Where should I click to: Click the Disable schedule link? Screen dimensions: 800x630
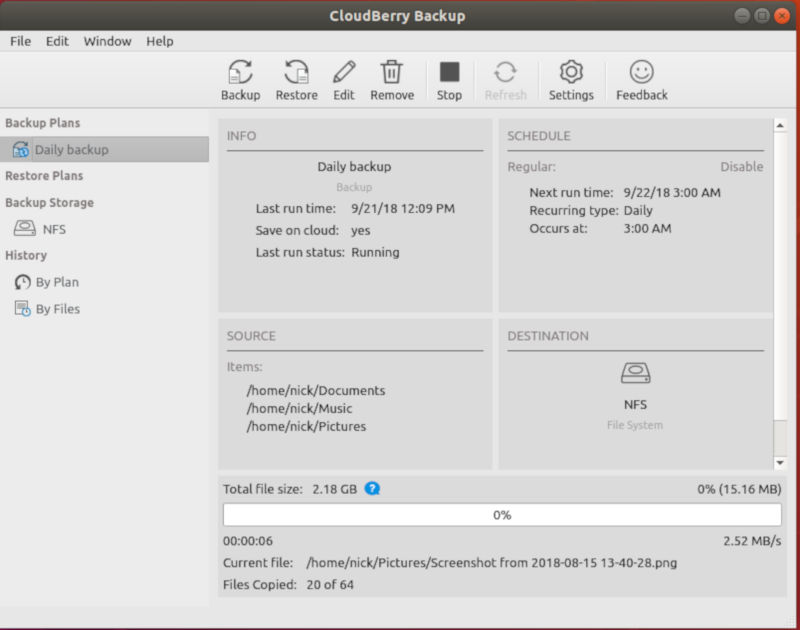[741, 167]
